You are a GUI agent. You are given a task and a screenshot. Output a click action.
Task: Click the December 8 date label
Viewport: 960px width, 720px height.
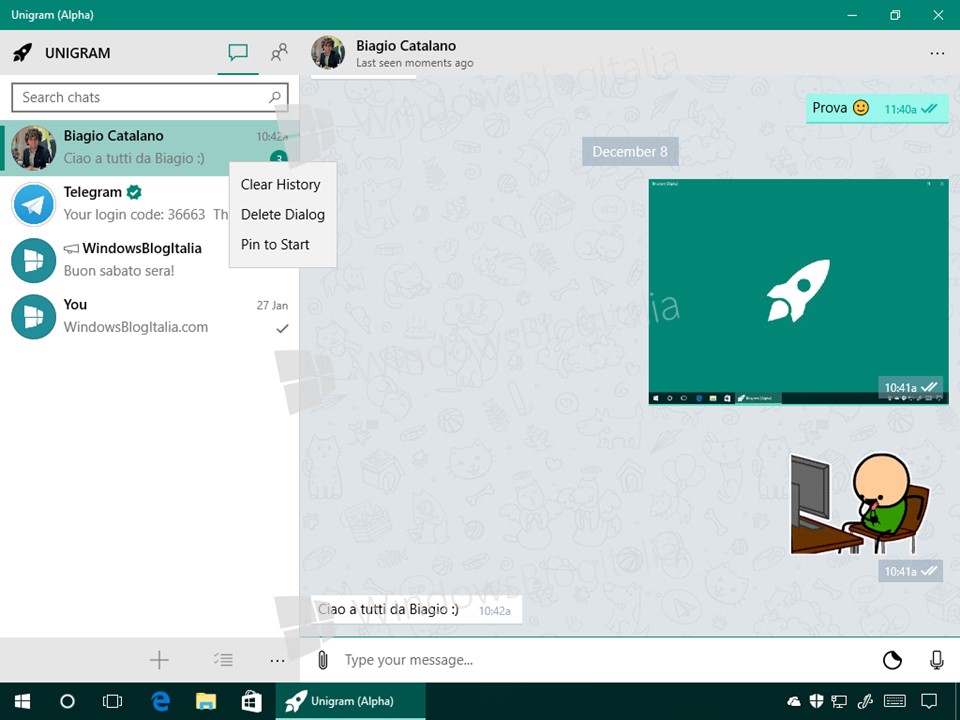point(630,151)
